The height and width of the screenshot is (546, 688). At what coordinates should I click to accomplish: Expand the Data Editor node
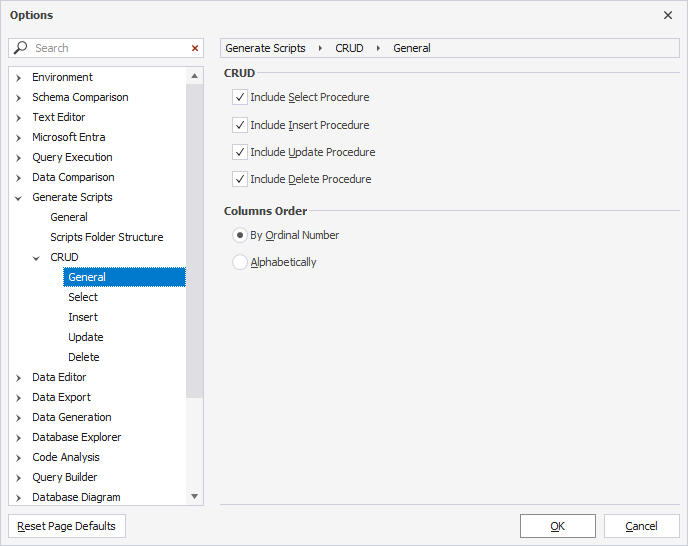point(18,378)
